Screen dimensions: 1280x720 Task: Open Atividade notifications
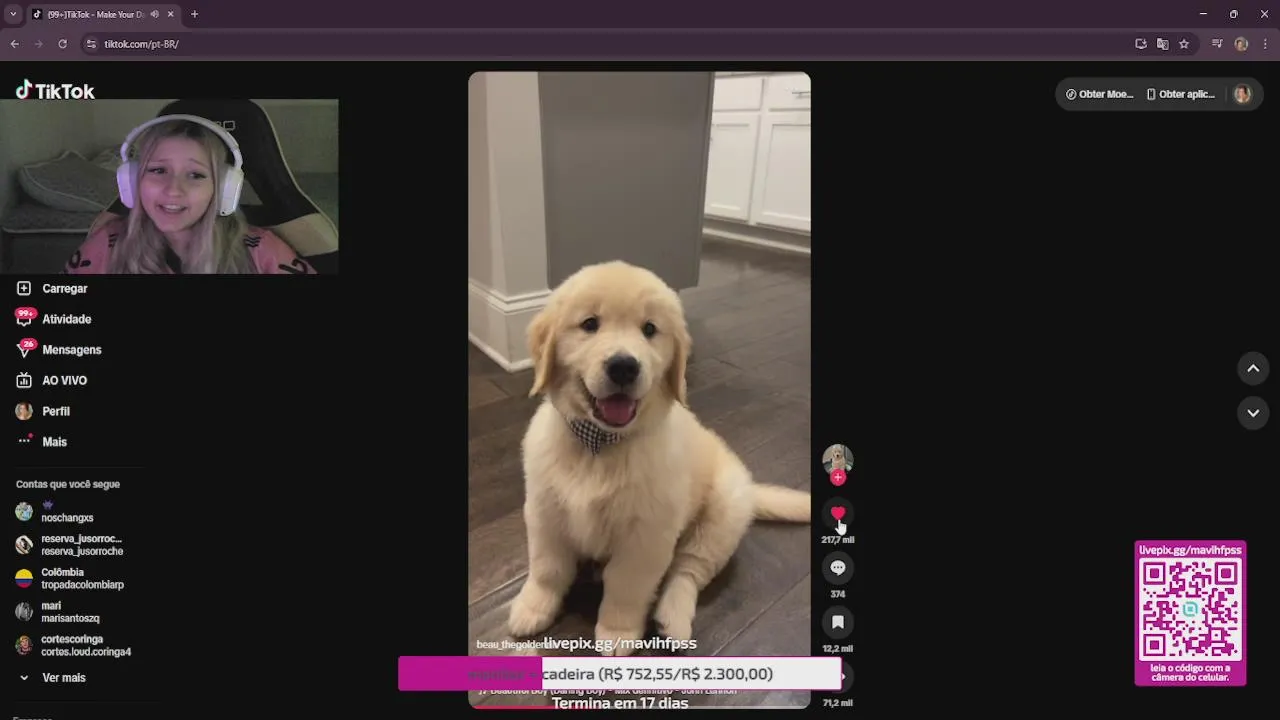(x=54, y=319)
